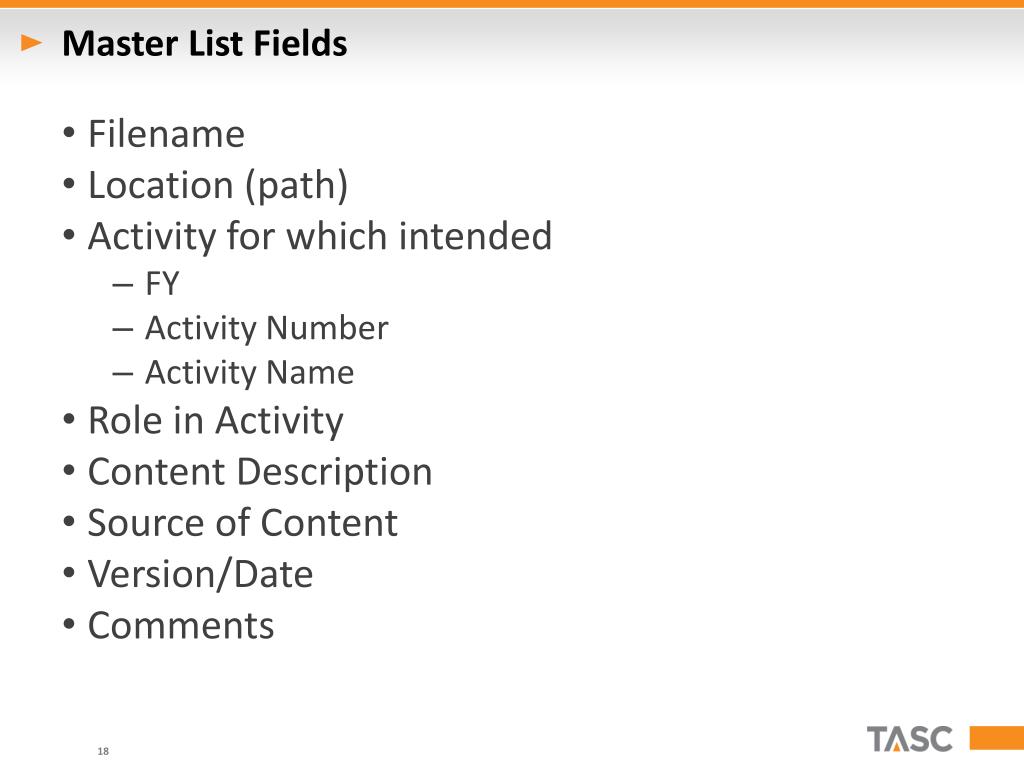Select the FY sub-item
1024x768 pixels.
162,283
